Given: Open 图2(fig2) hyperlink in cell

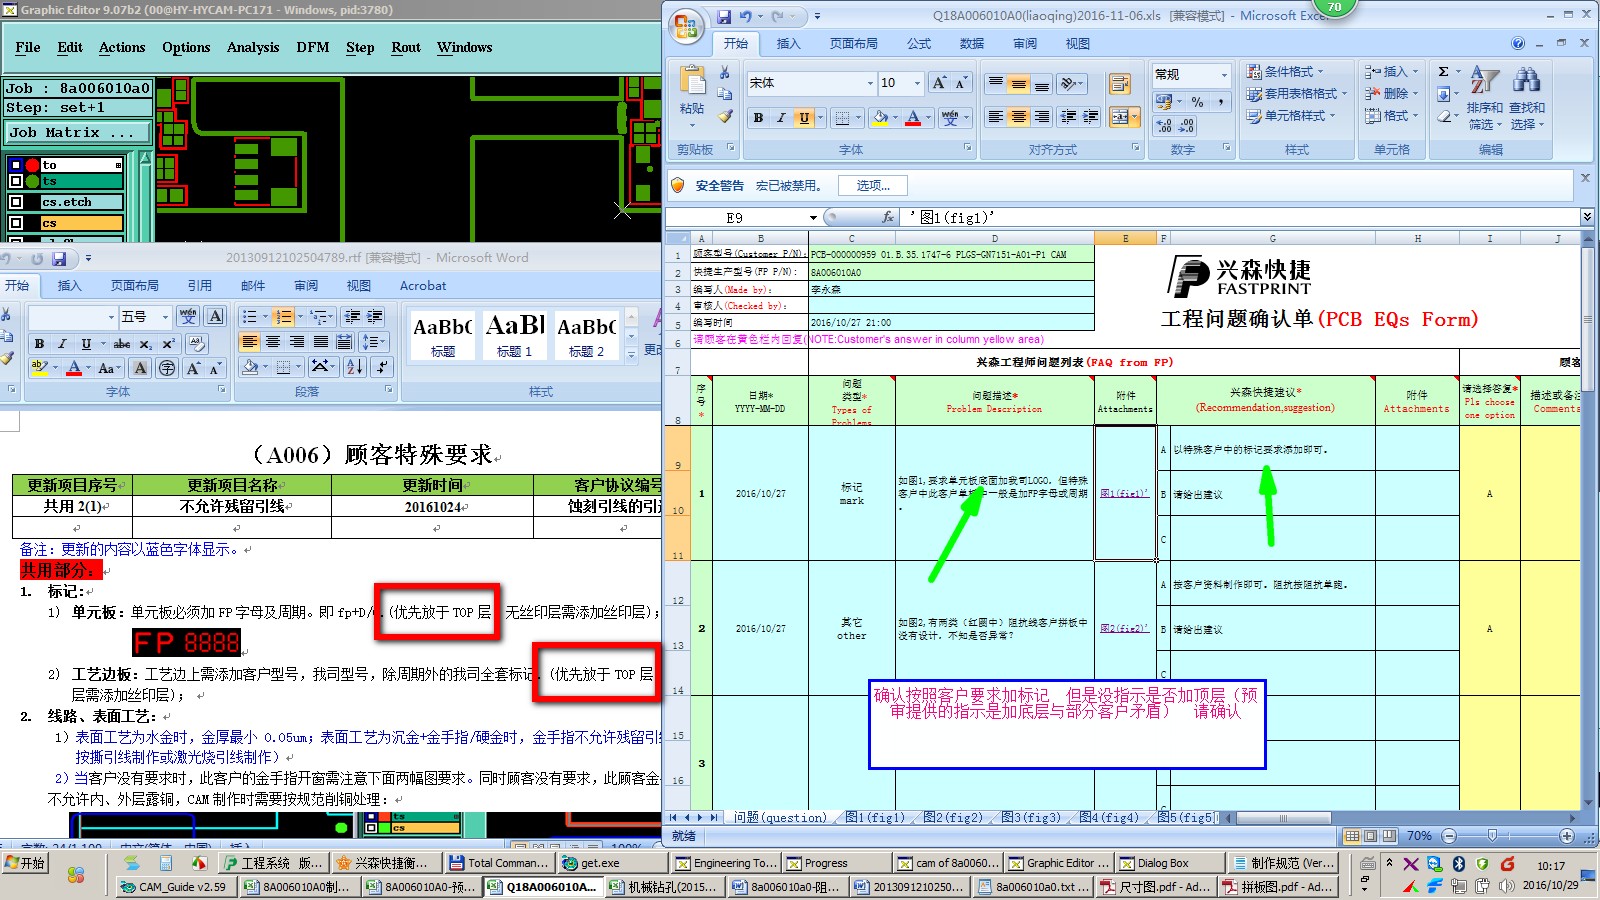Looking at the screenshot, I should tap(1124, 628).
